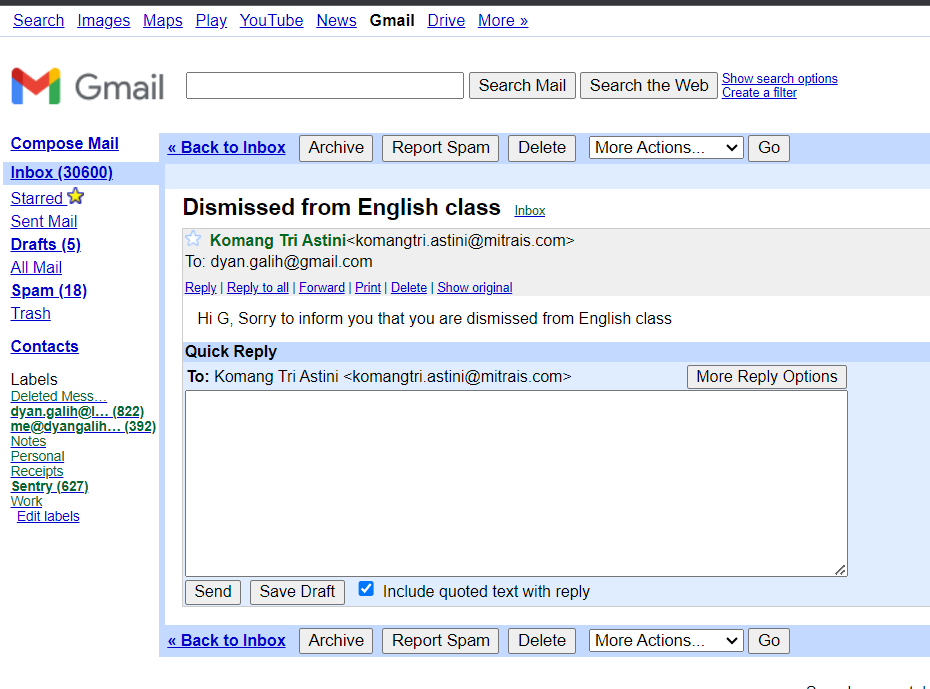Open the dyan.galih@l... (822) label

(x=77, y=411)
